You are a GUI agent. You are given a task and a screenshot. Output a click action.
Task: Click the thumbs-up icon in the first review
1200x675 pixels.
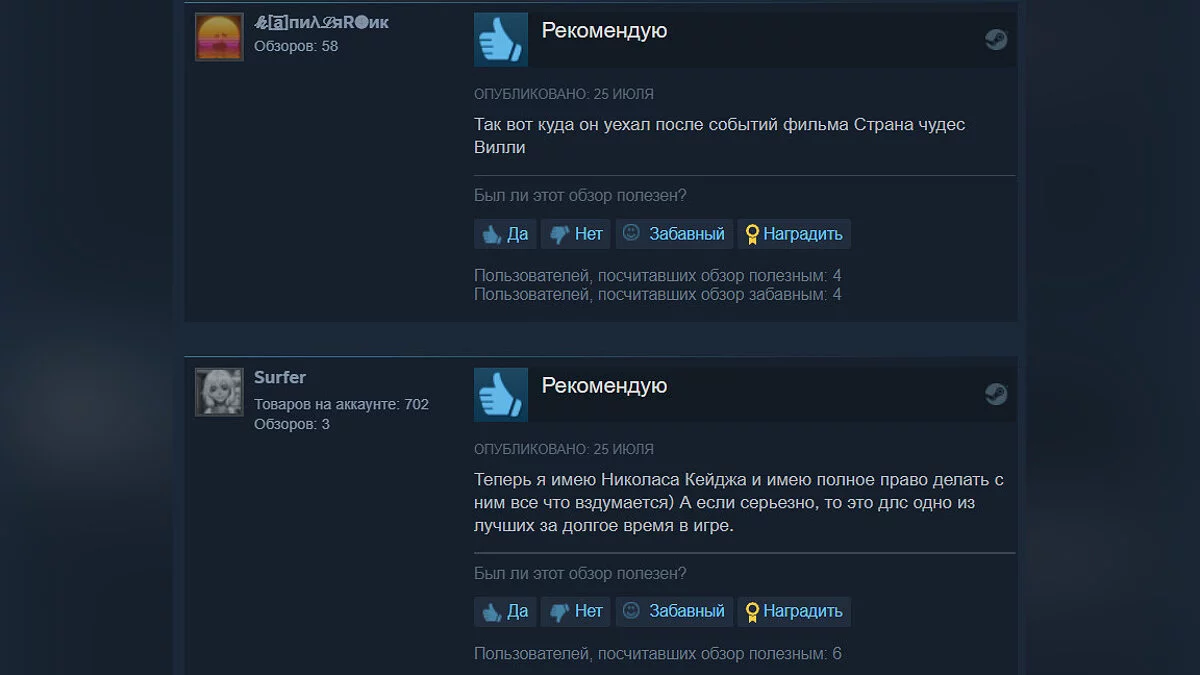[x=500, y=40]
